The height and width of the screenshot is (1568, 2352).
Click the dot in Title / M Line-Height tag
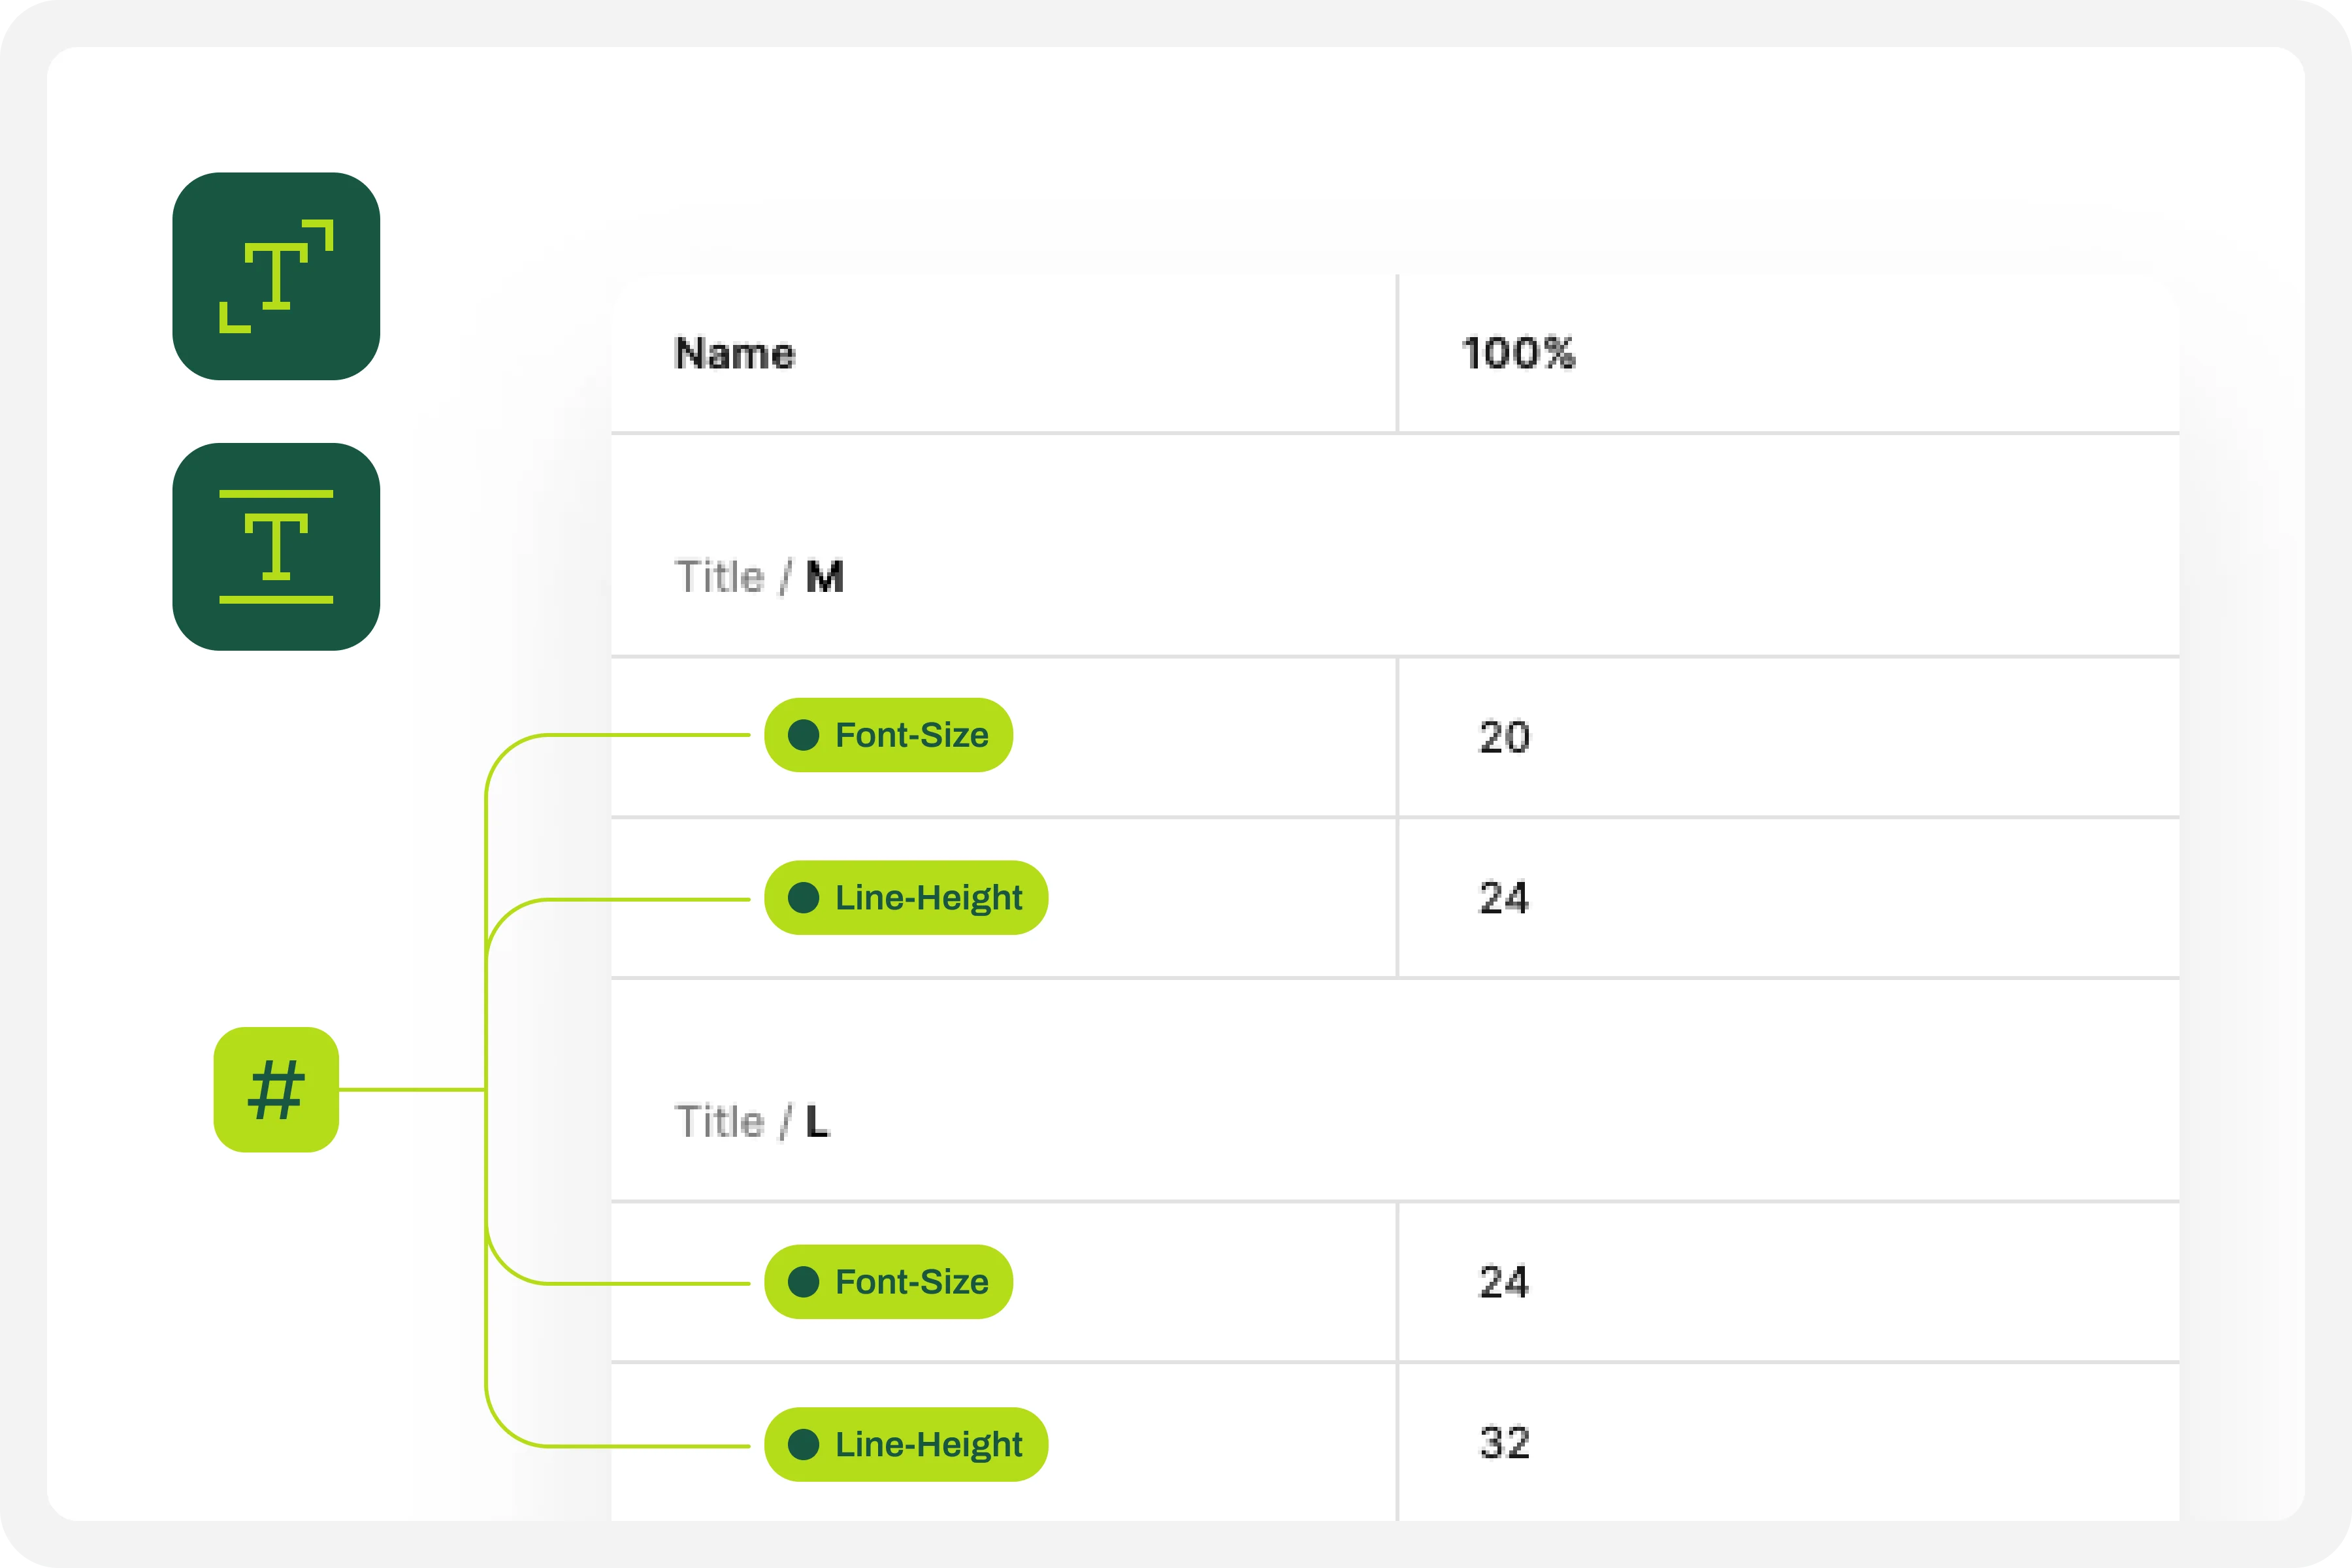coord(803,898)
